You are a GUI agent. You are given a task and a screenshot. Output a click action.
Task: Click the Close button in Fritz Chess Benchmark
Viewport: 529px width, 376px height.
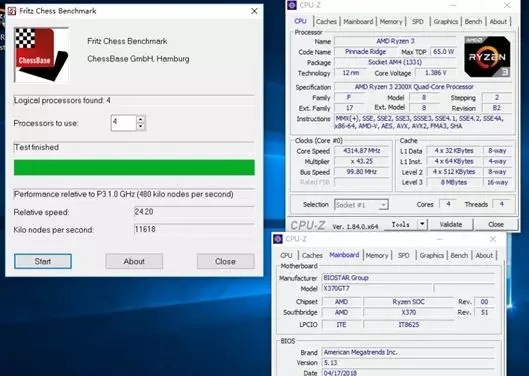225,261
